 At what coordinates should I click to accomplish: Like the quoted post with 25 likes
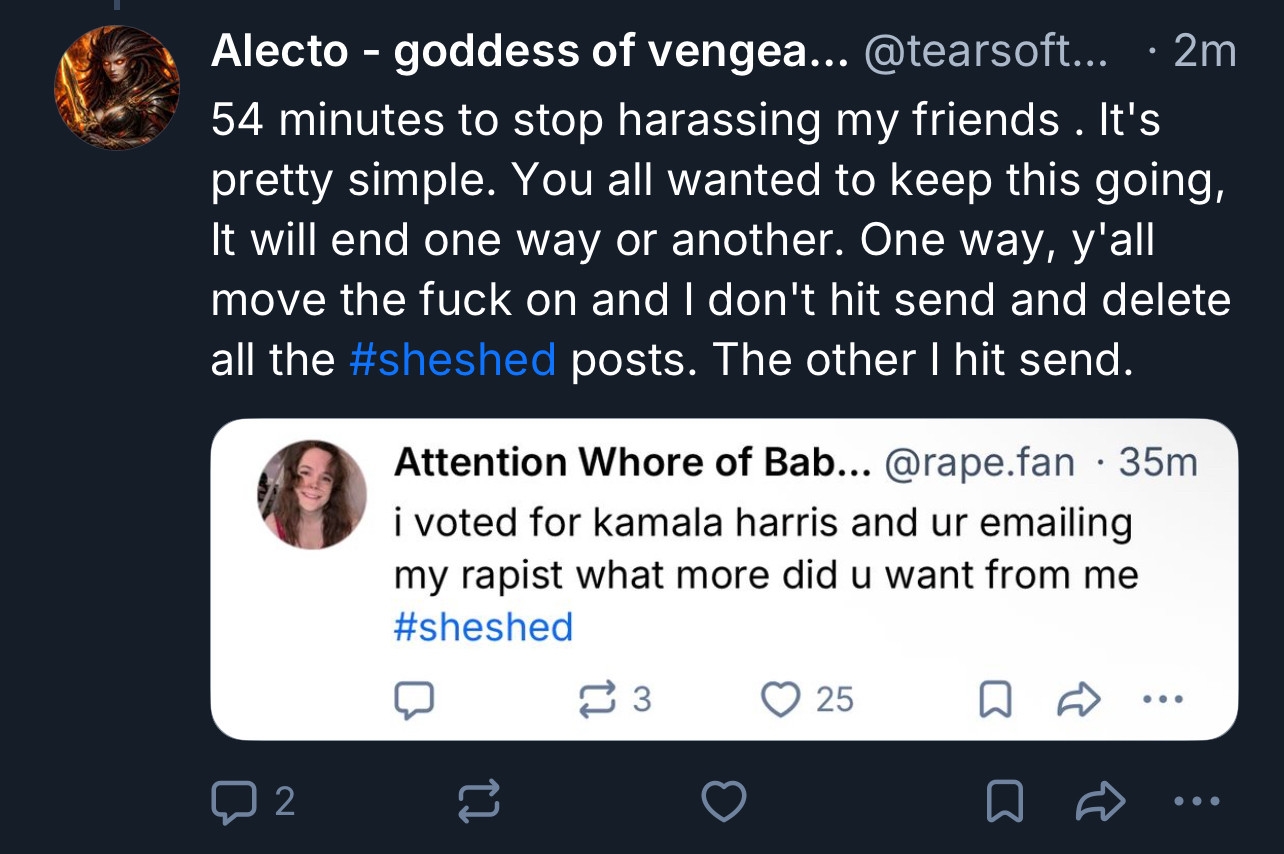[781, 700]
